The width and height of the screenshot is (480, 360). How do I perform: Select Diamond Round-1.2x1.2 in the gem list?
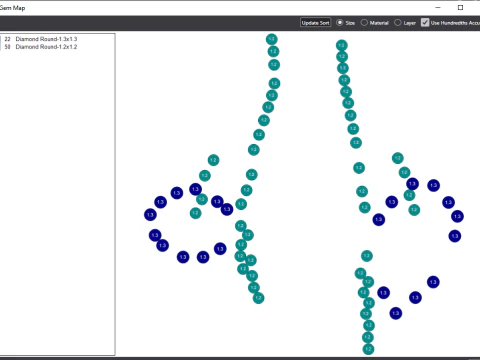click(x=46, y=47)
